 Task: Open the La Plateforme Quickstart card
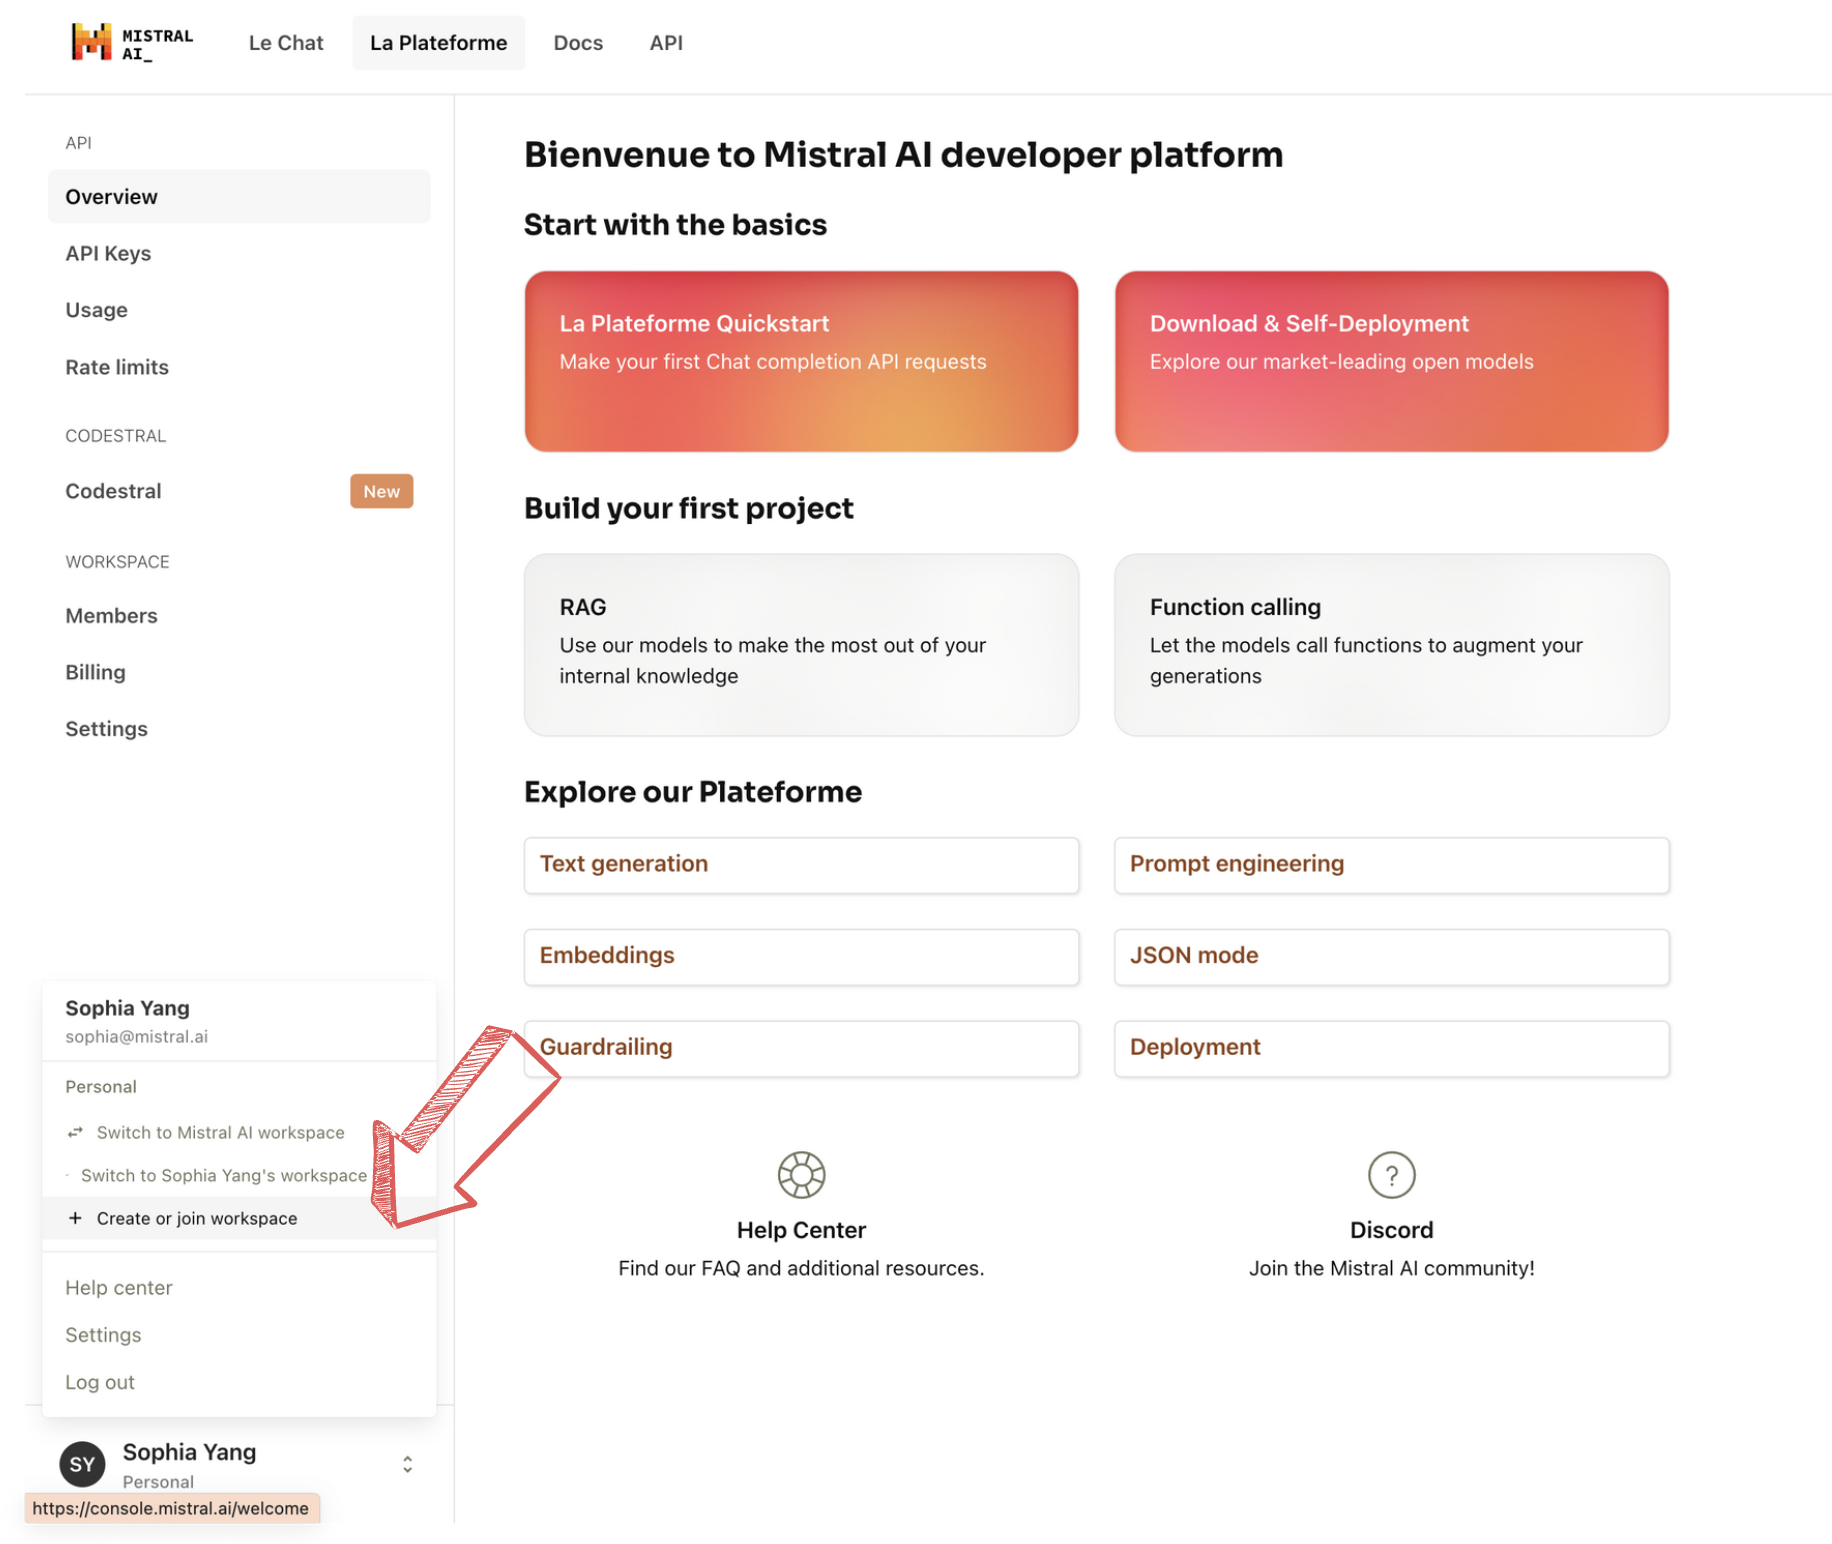pyautogui.click(x=801, y=361)
